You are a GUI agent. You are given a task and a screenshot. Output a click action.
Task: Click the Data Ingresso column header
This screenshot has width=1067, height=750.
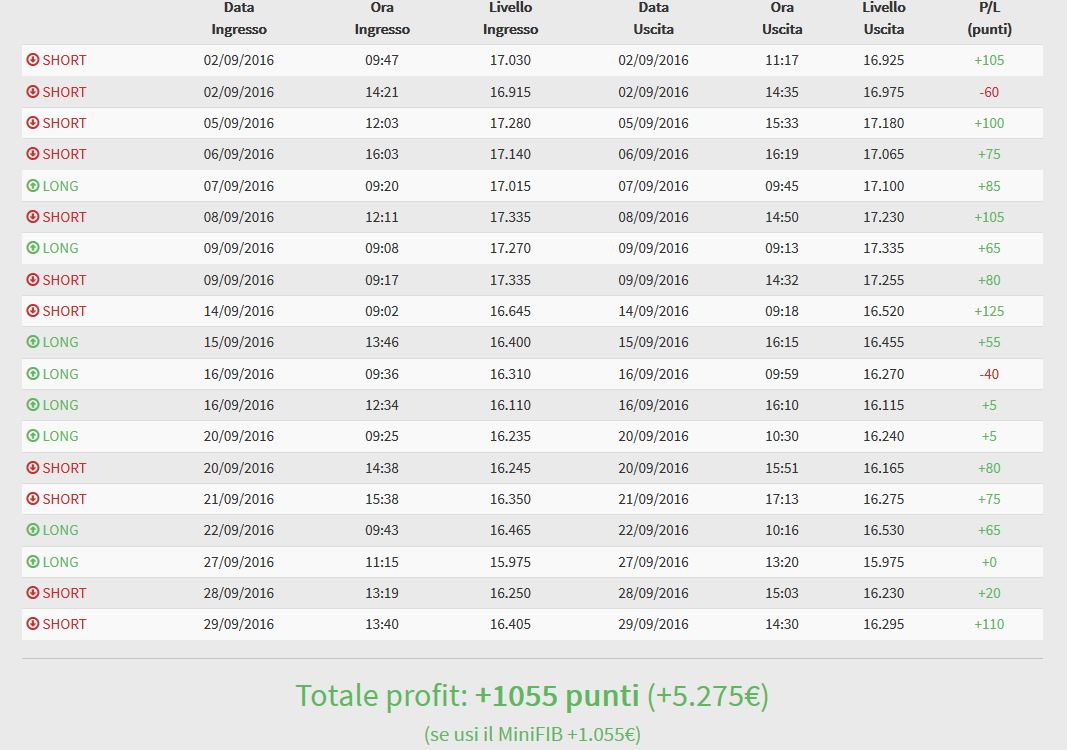tap(239, 18)
